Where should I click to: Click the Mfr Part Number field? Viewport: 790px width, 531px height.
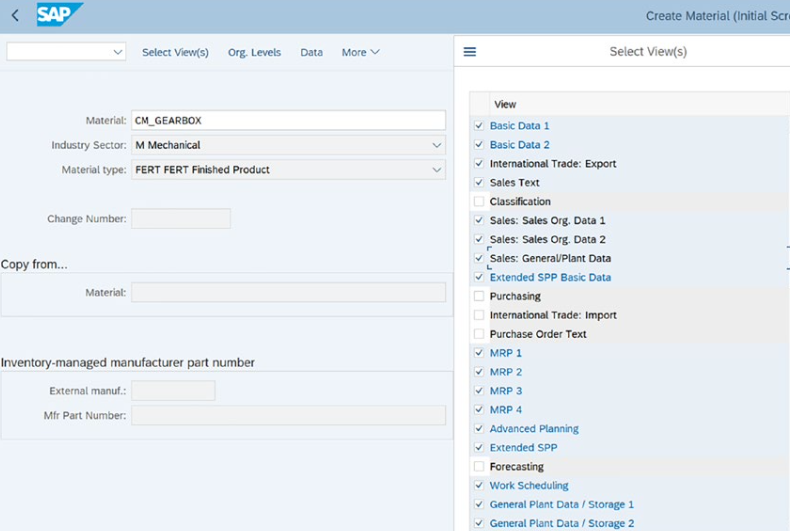pyautogui.click(x=288, y=415)
